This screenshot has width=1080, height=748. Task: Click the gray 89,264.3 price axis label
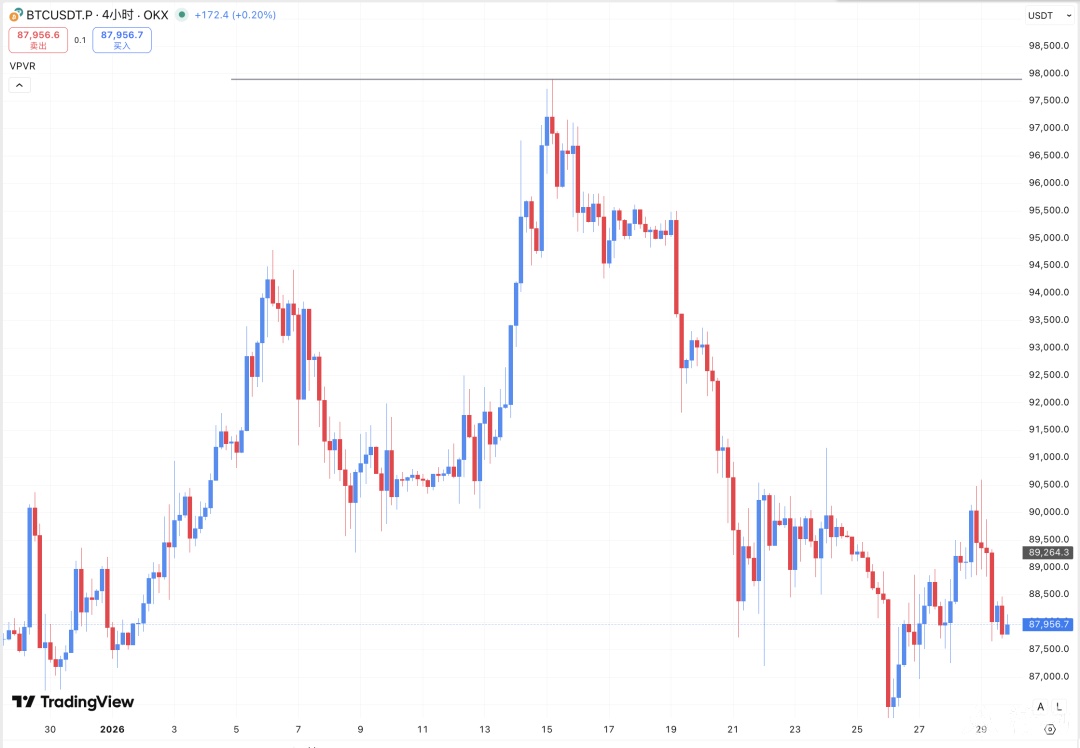tap(1049, 552)
